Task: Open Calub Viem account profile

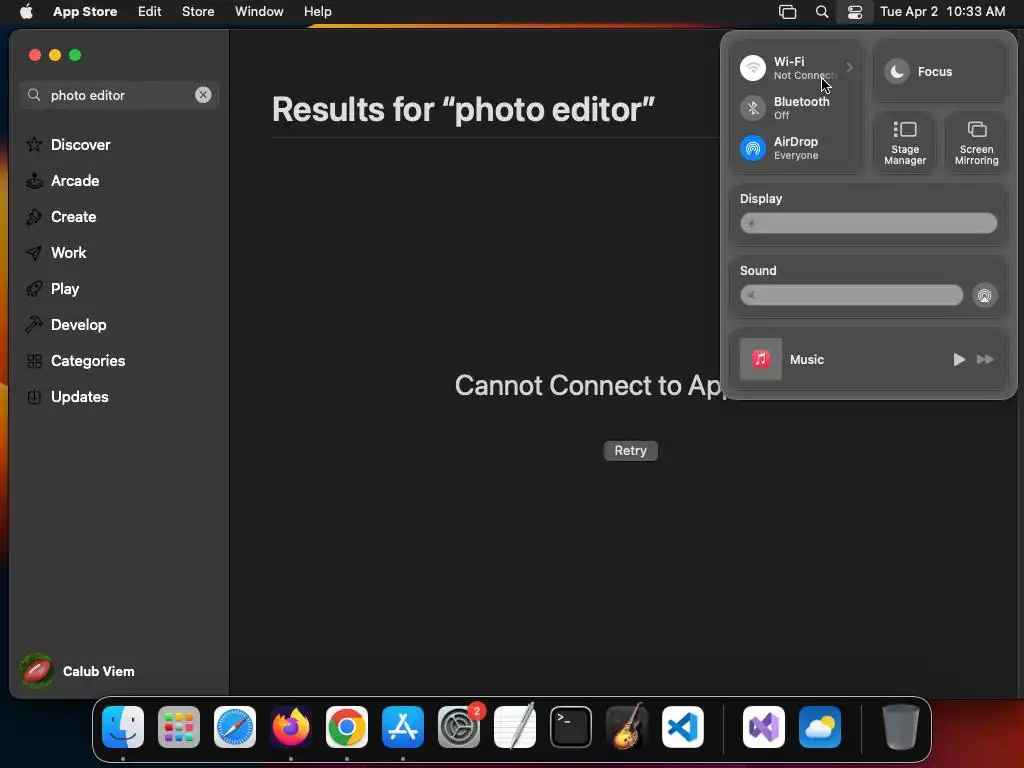Action: [x=77, y=671]
